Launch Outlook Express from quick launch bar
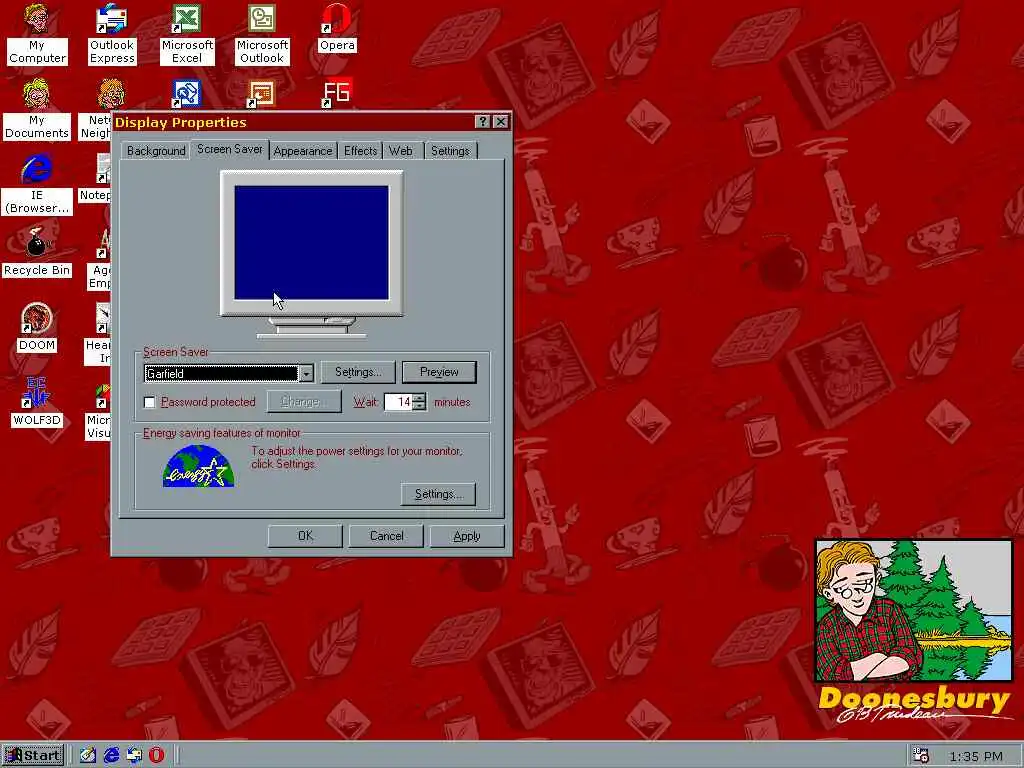 [x=134, y=755]
